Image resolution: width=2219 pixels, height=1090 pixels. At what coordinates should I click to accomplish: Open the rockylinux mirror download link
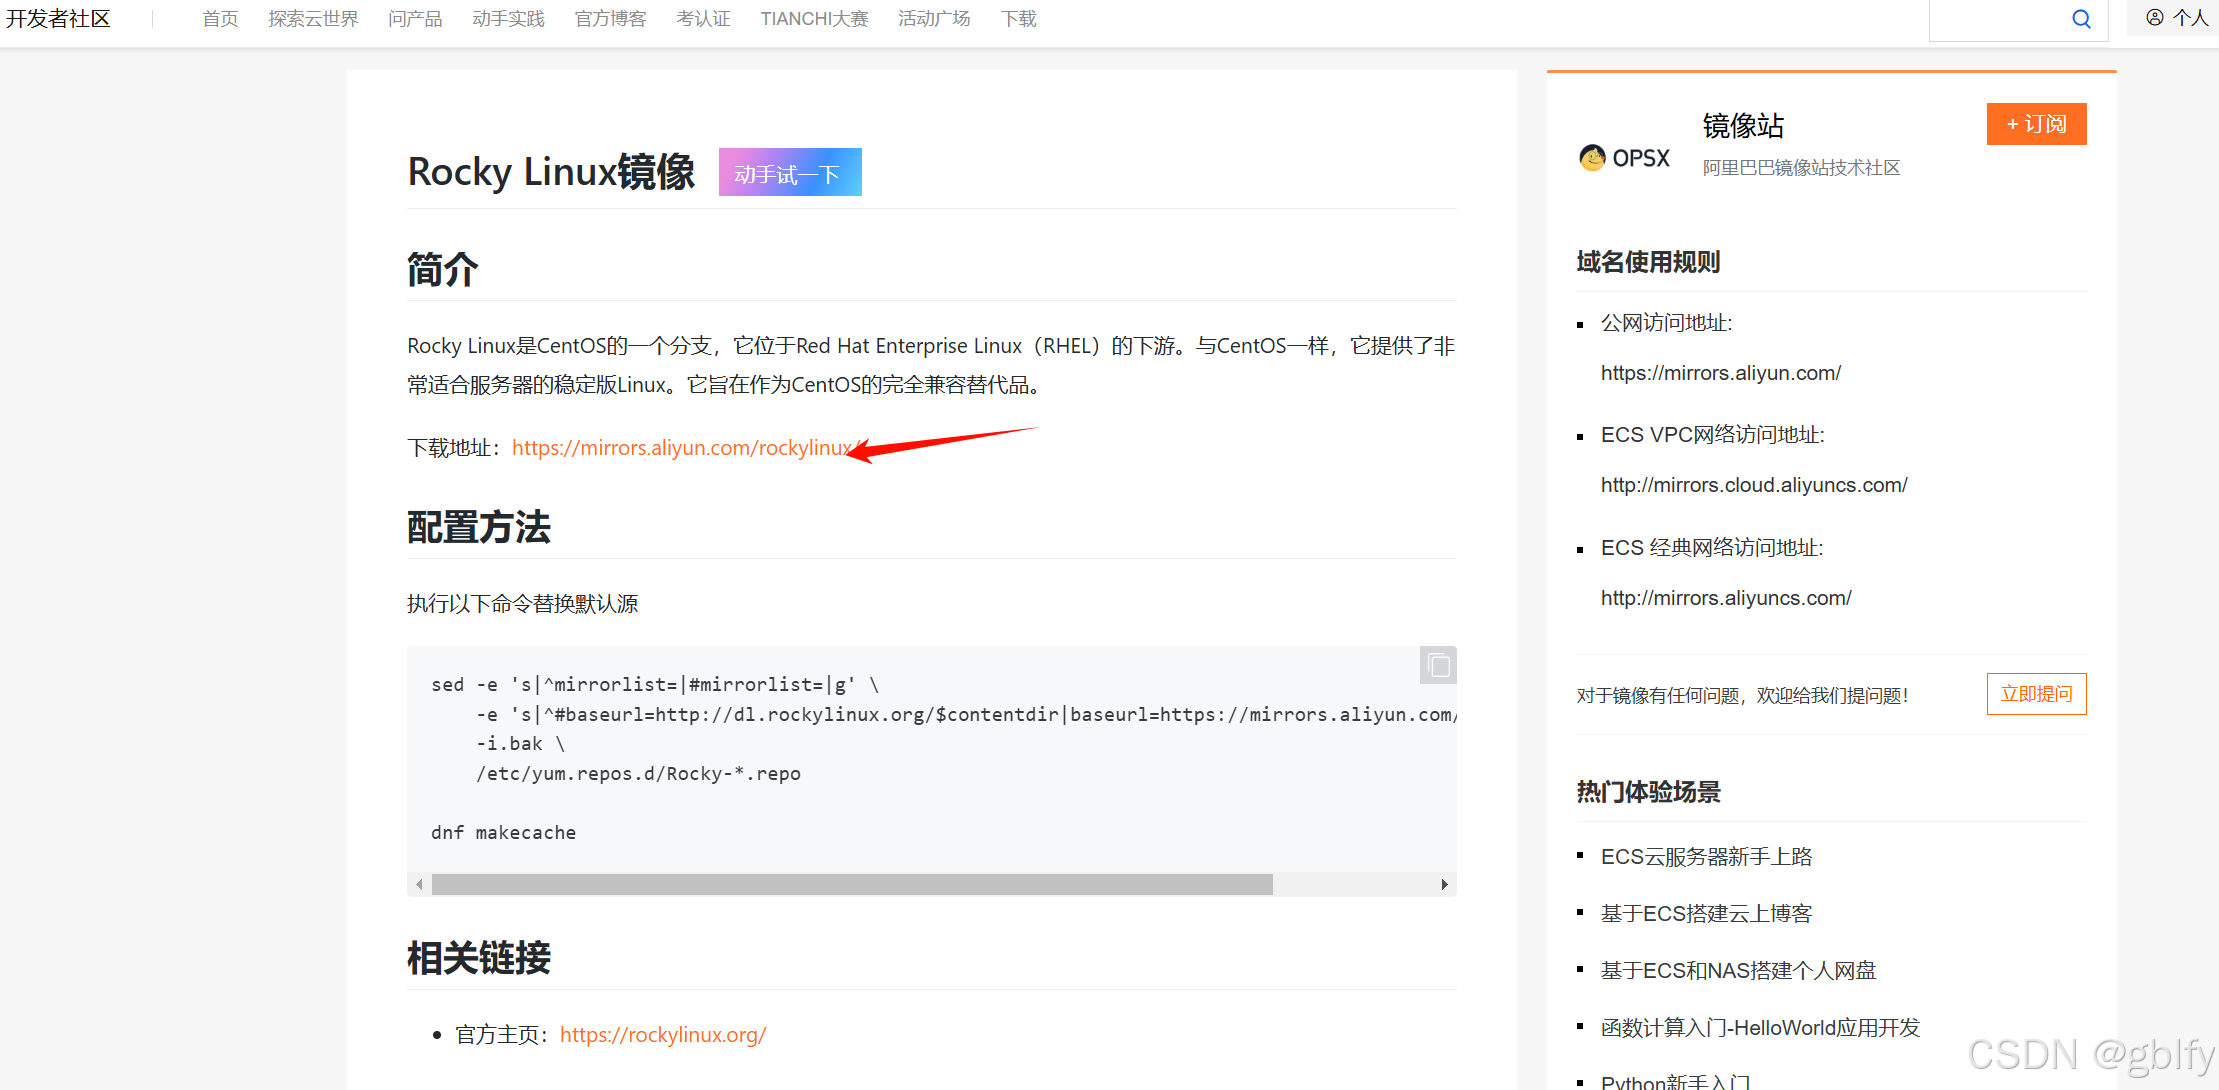[x=682, y=448]
